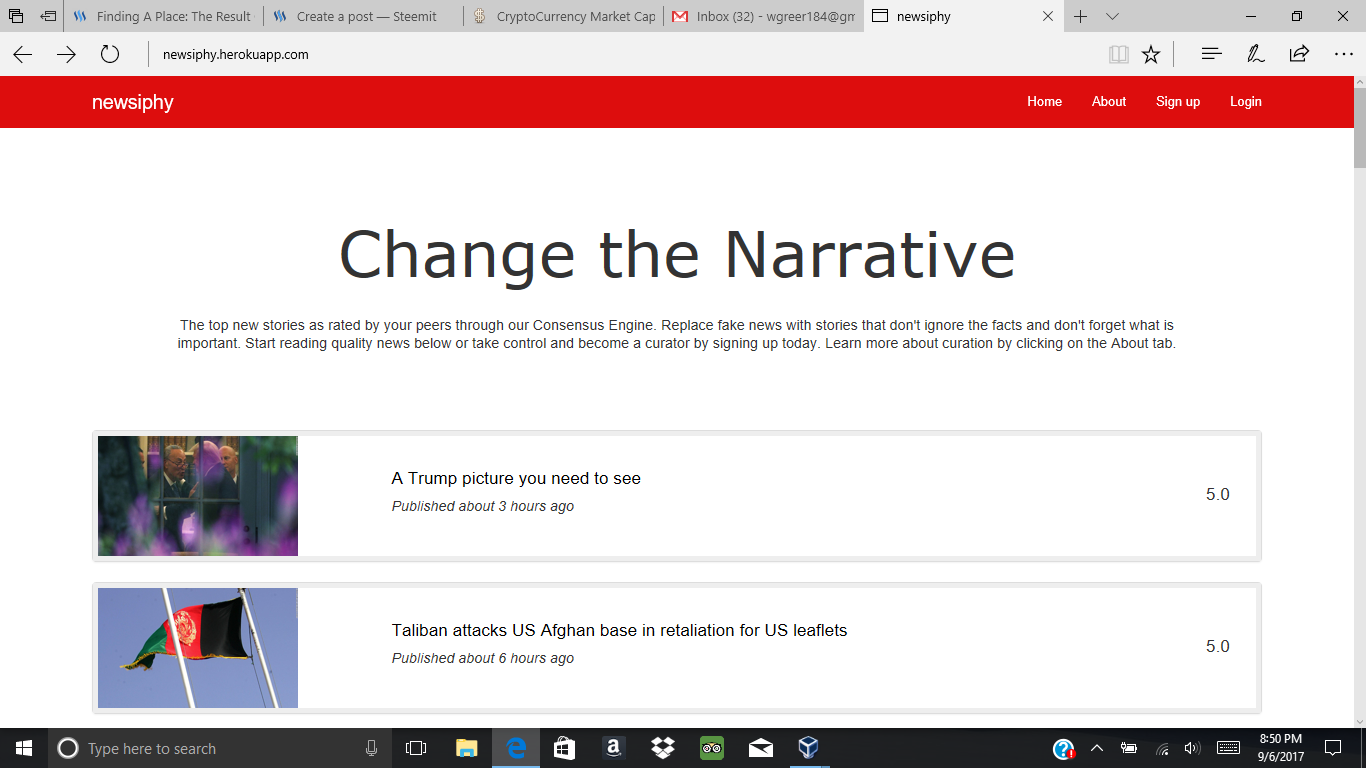Show hidden system tray icons

pos(1097,748)
